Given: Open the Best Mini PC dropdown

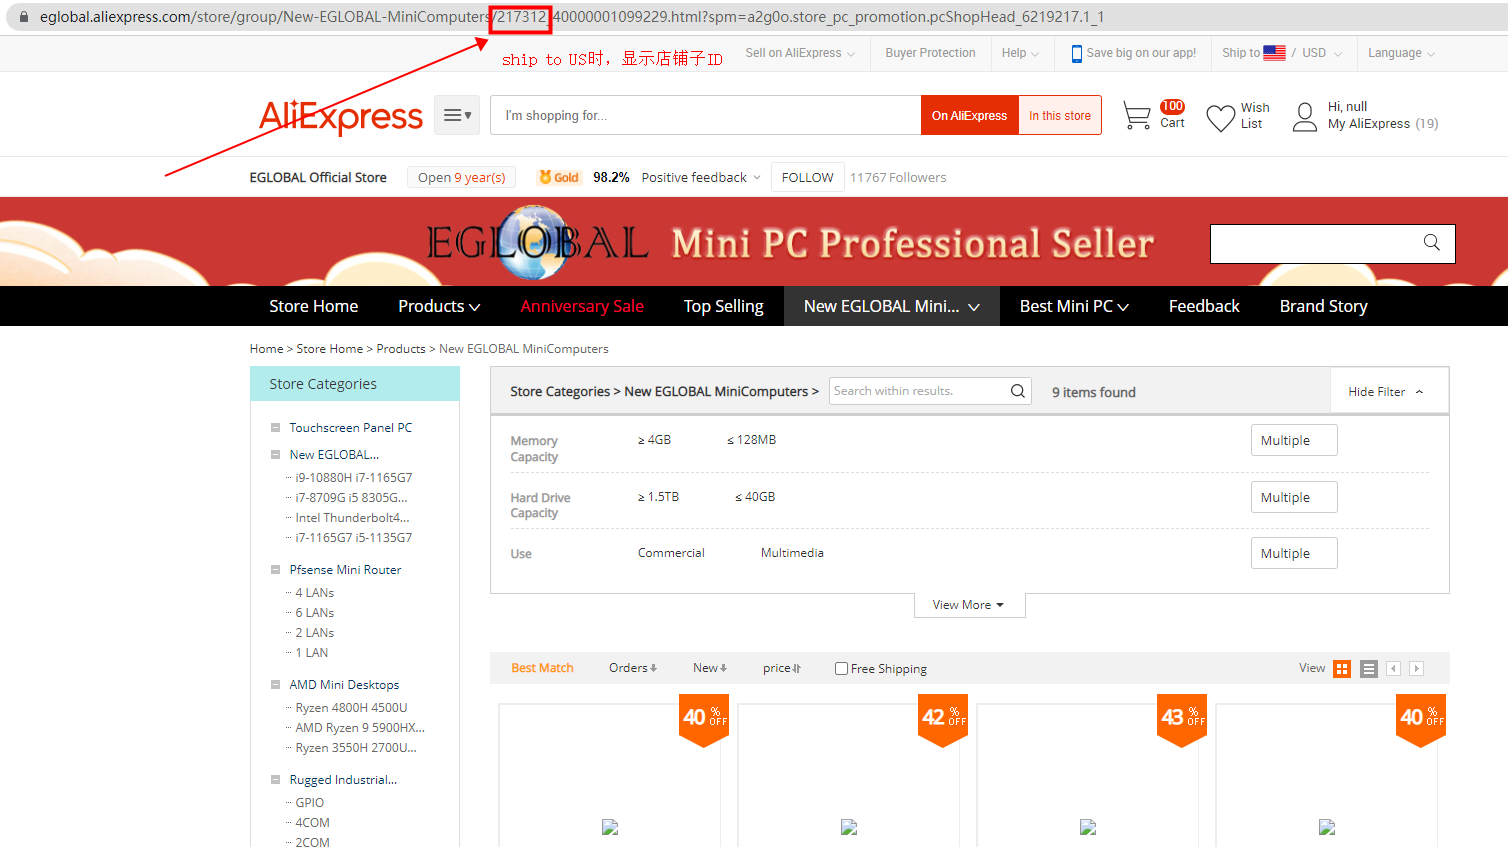Looking at the screenshot, I should (x=1074, y=306).
